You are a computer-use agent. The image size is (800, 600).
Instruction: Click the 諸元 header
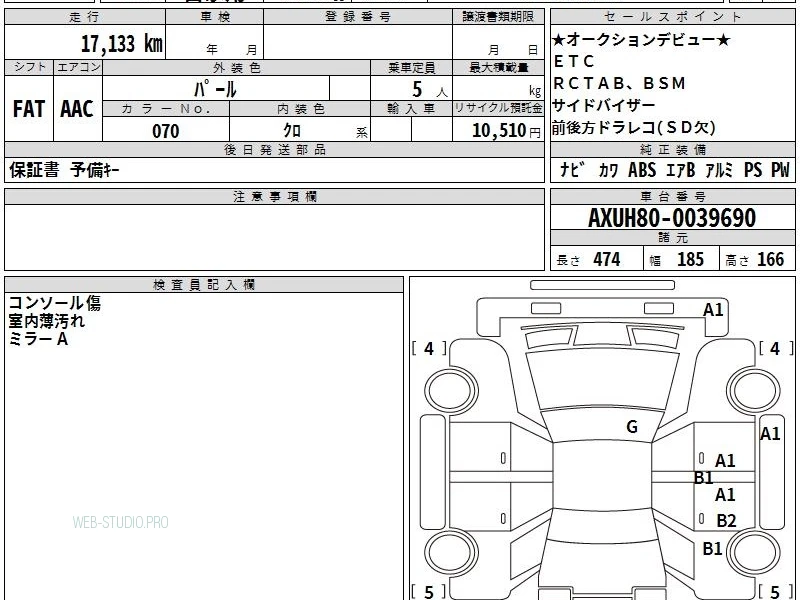click(x=672, y=238)
